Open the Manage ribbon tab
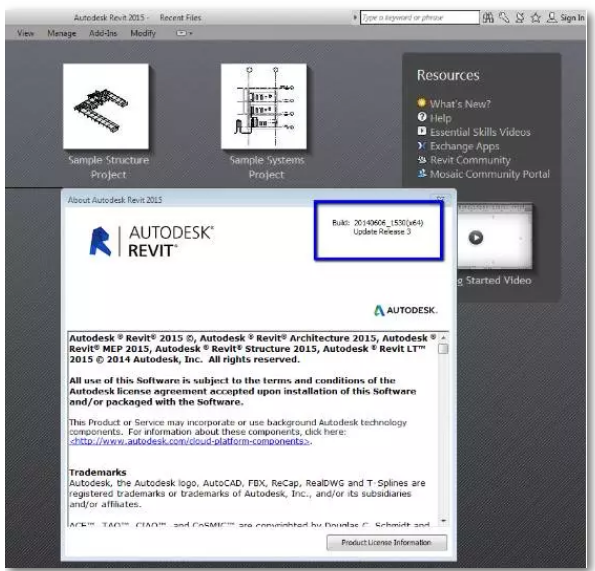The height and width of the screenshot is (571, 595). [x=61, y=33]
